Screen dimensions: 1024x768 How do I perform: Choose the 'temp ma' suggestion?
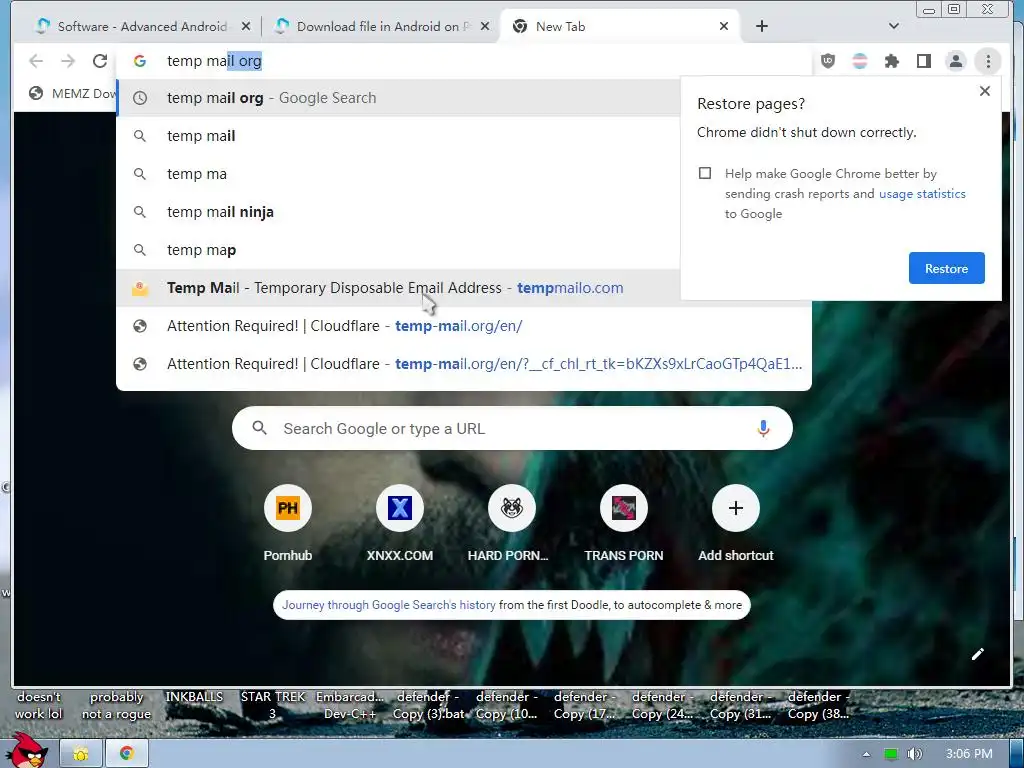point(398,174)
